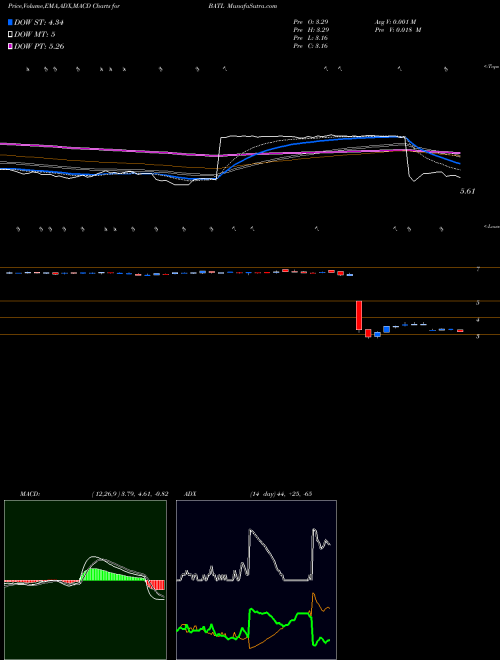Select the 'Pre O: 3.29' value
500x660 pixels.
click(x=311, y=22)
